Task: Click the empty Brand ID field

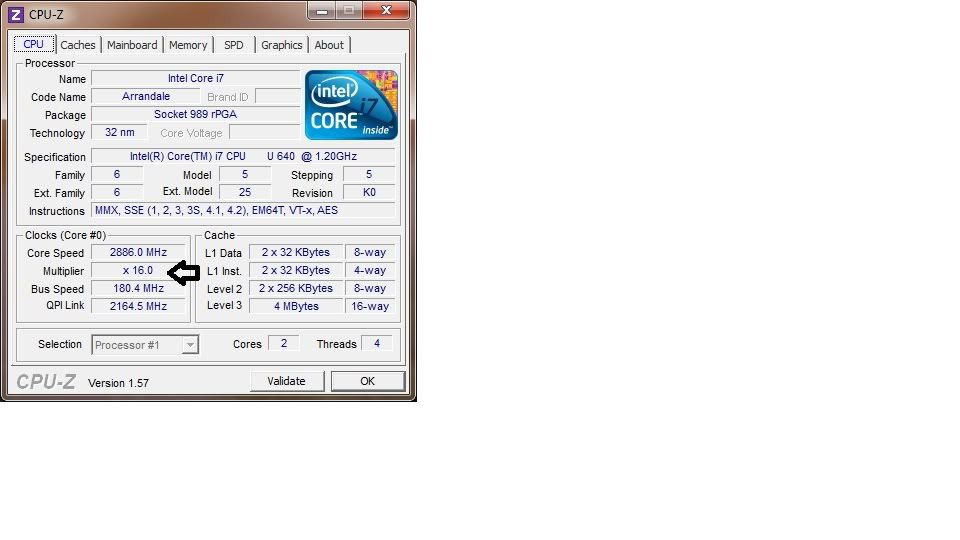Action: coord(278,97)
